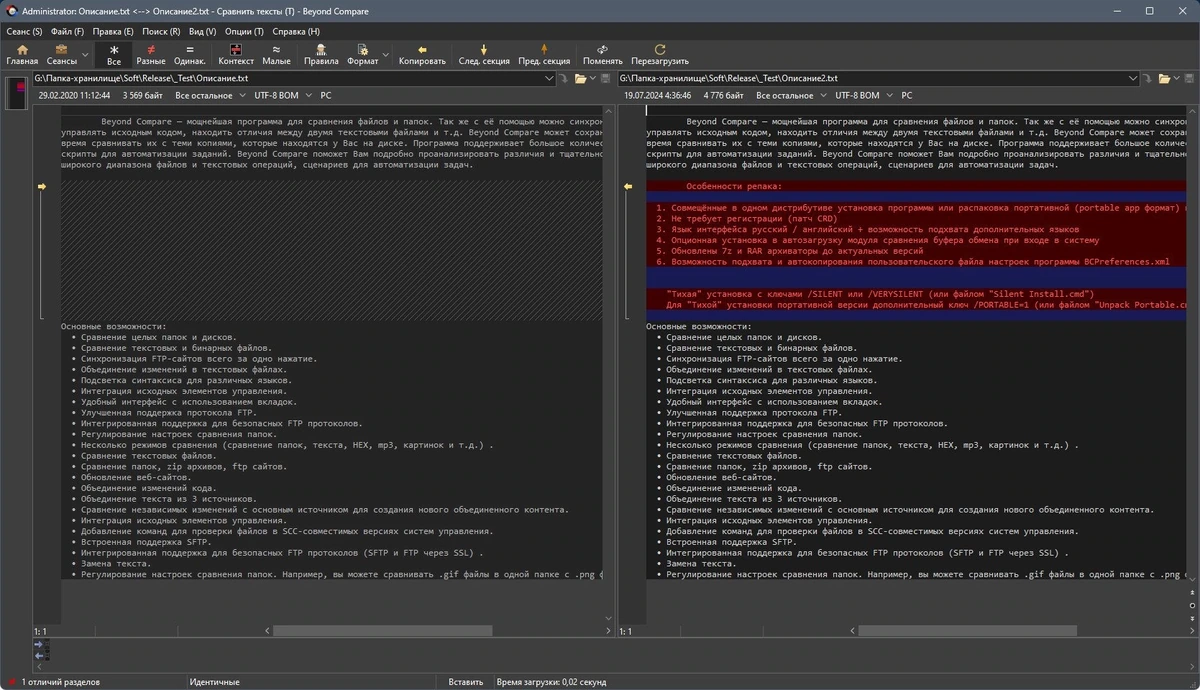1200x690 pixels.
Task: Click left pane PC line-ending label
Action: [326, 96]
